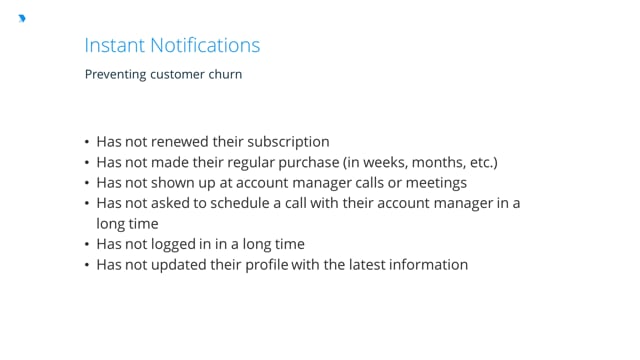Viewport: 640px width, 360px height.
Task: Select 'Has not logged in in a long time'
Action: tap(200, 244)
